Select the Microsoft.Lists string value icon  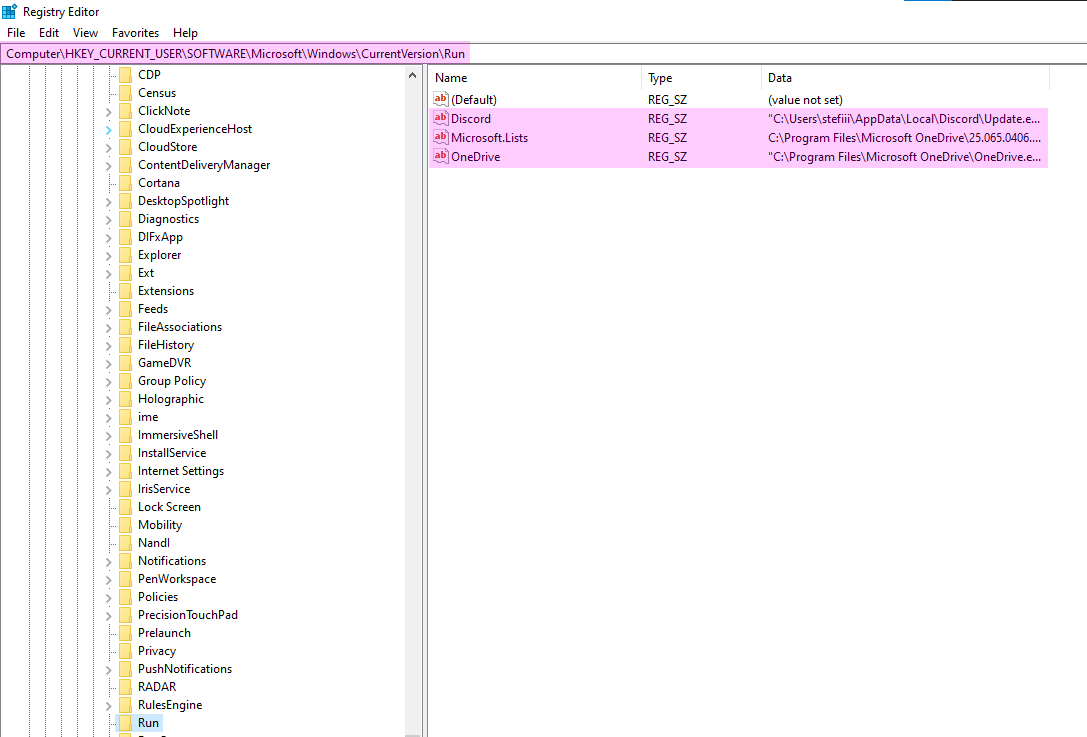coord(440,137)
